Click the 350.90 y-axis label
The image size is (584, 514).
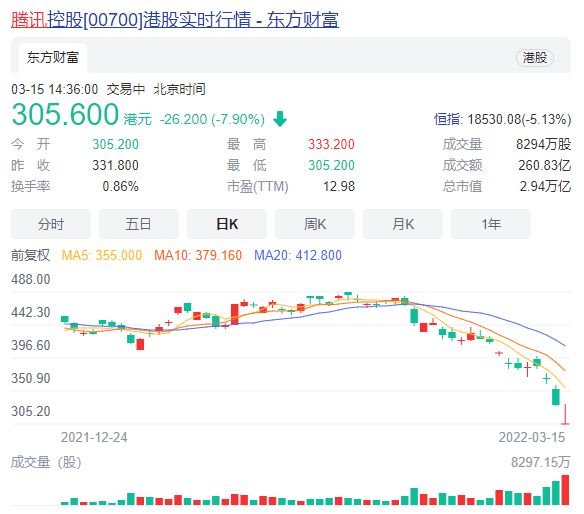coord(31,378)
